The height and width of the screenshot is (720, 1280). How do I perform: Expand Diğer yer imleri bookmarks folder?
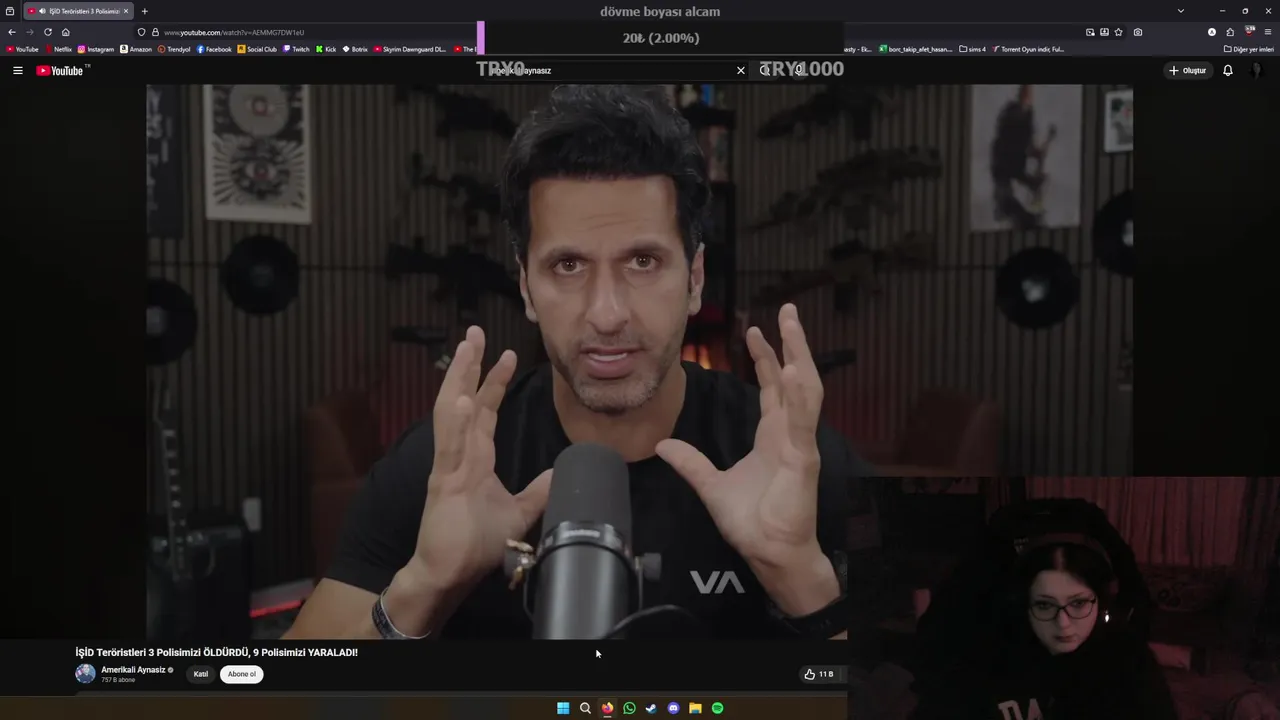[1249, 49]
